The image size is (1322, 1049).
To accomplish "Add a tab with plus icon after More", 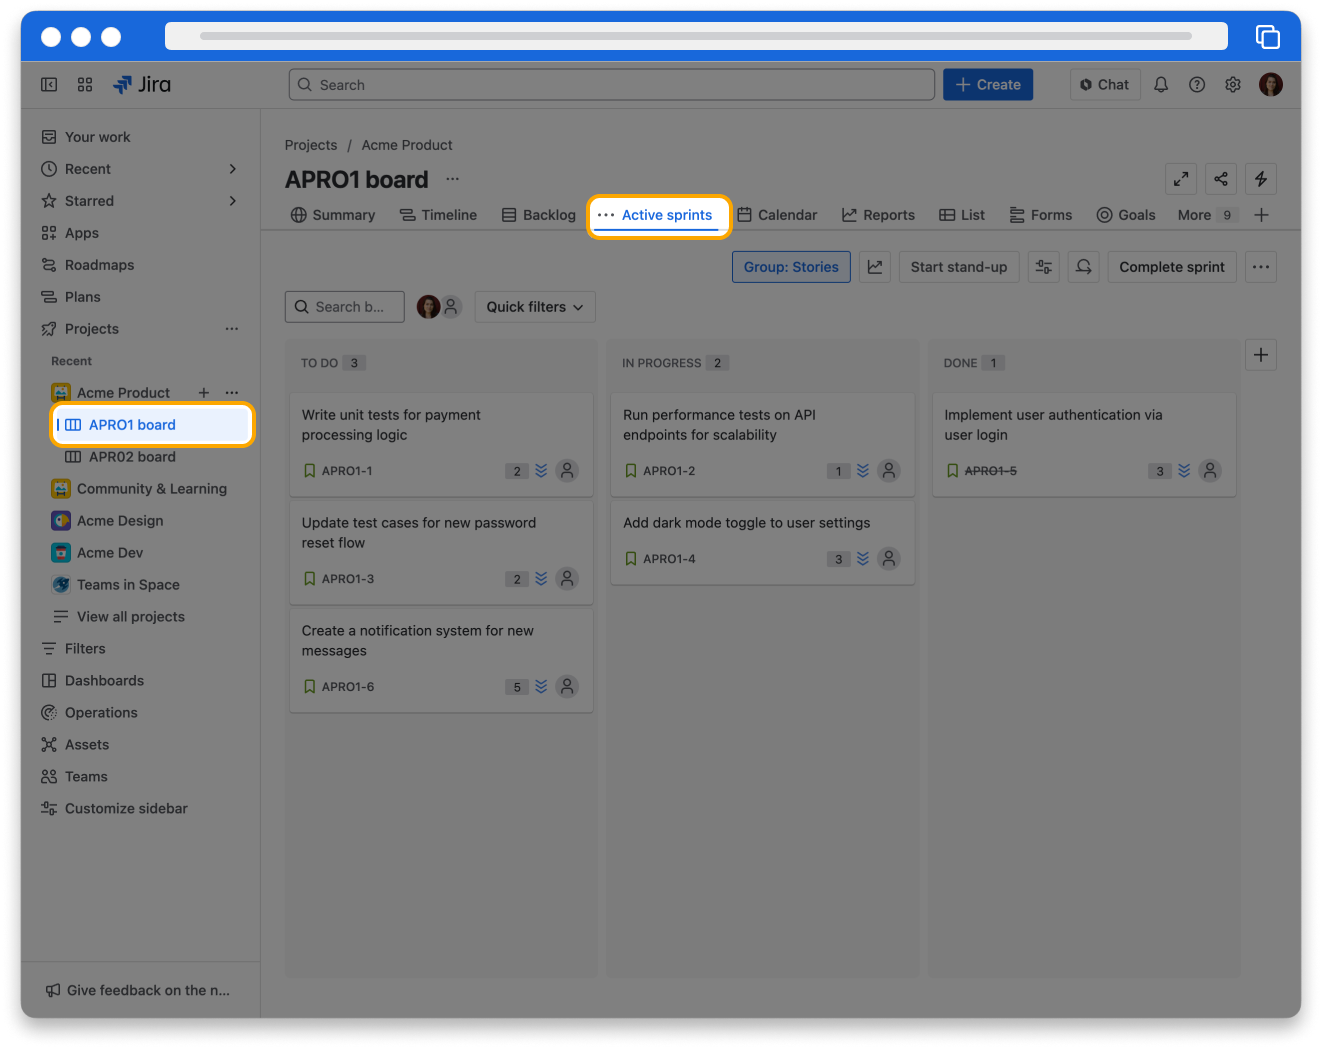I will tap(1262, 215).
